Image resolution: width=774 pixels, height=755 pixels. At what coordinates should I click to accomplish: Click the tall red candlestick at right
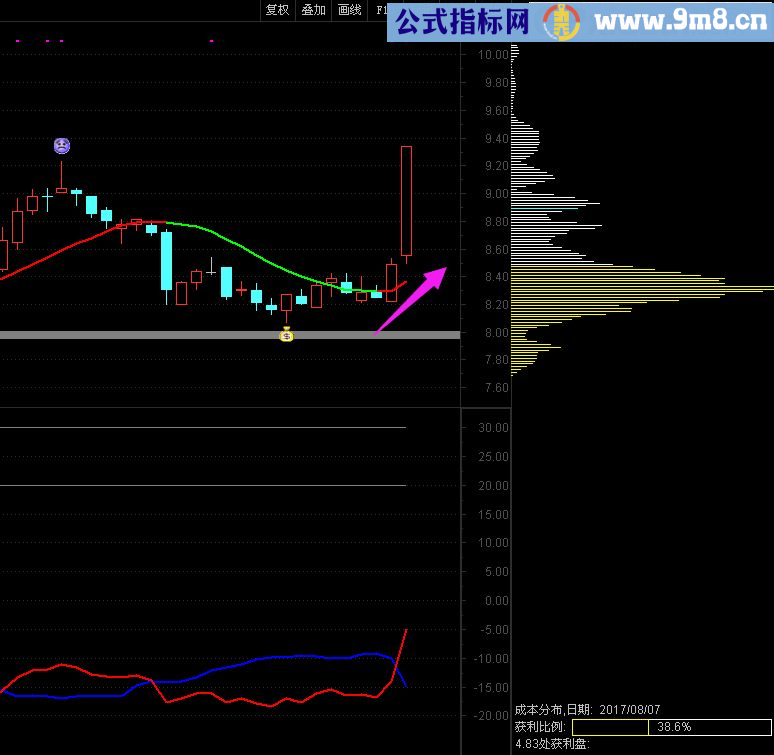click(x=406, y=200)
